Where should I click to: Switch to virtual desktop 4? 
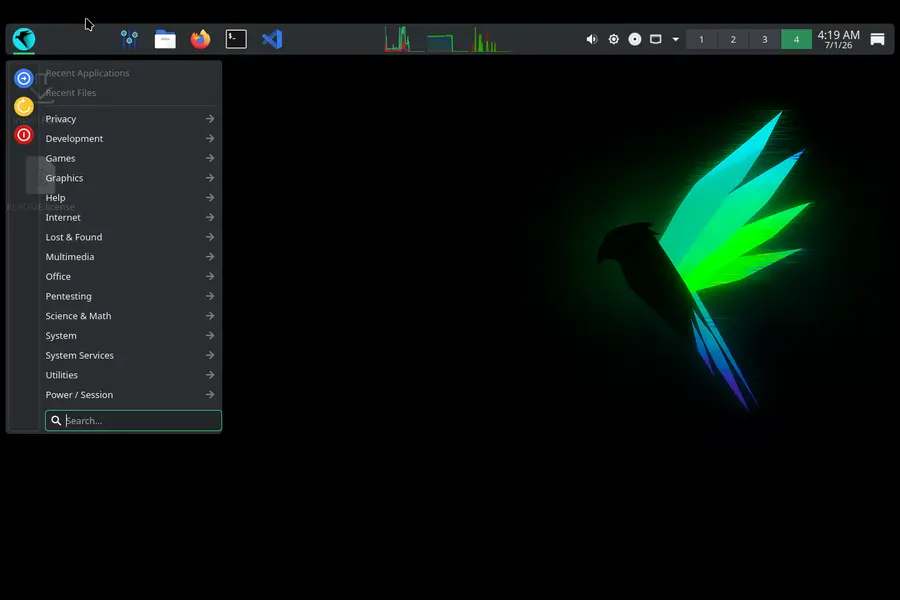(x=796, y=39)
